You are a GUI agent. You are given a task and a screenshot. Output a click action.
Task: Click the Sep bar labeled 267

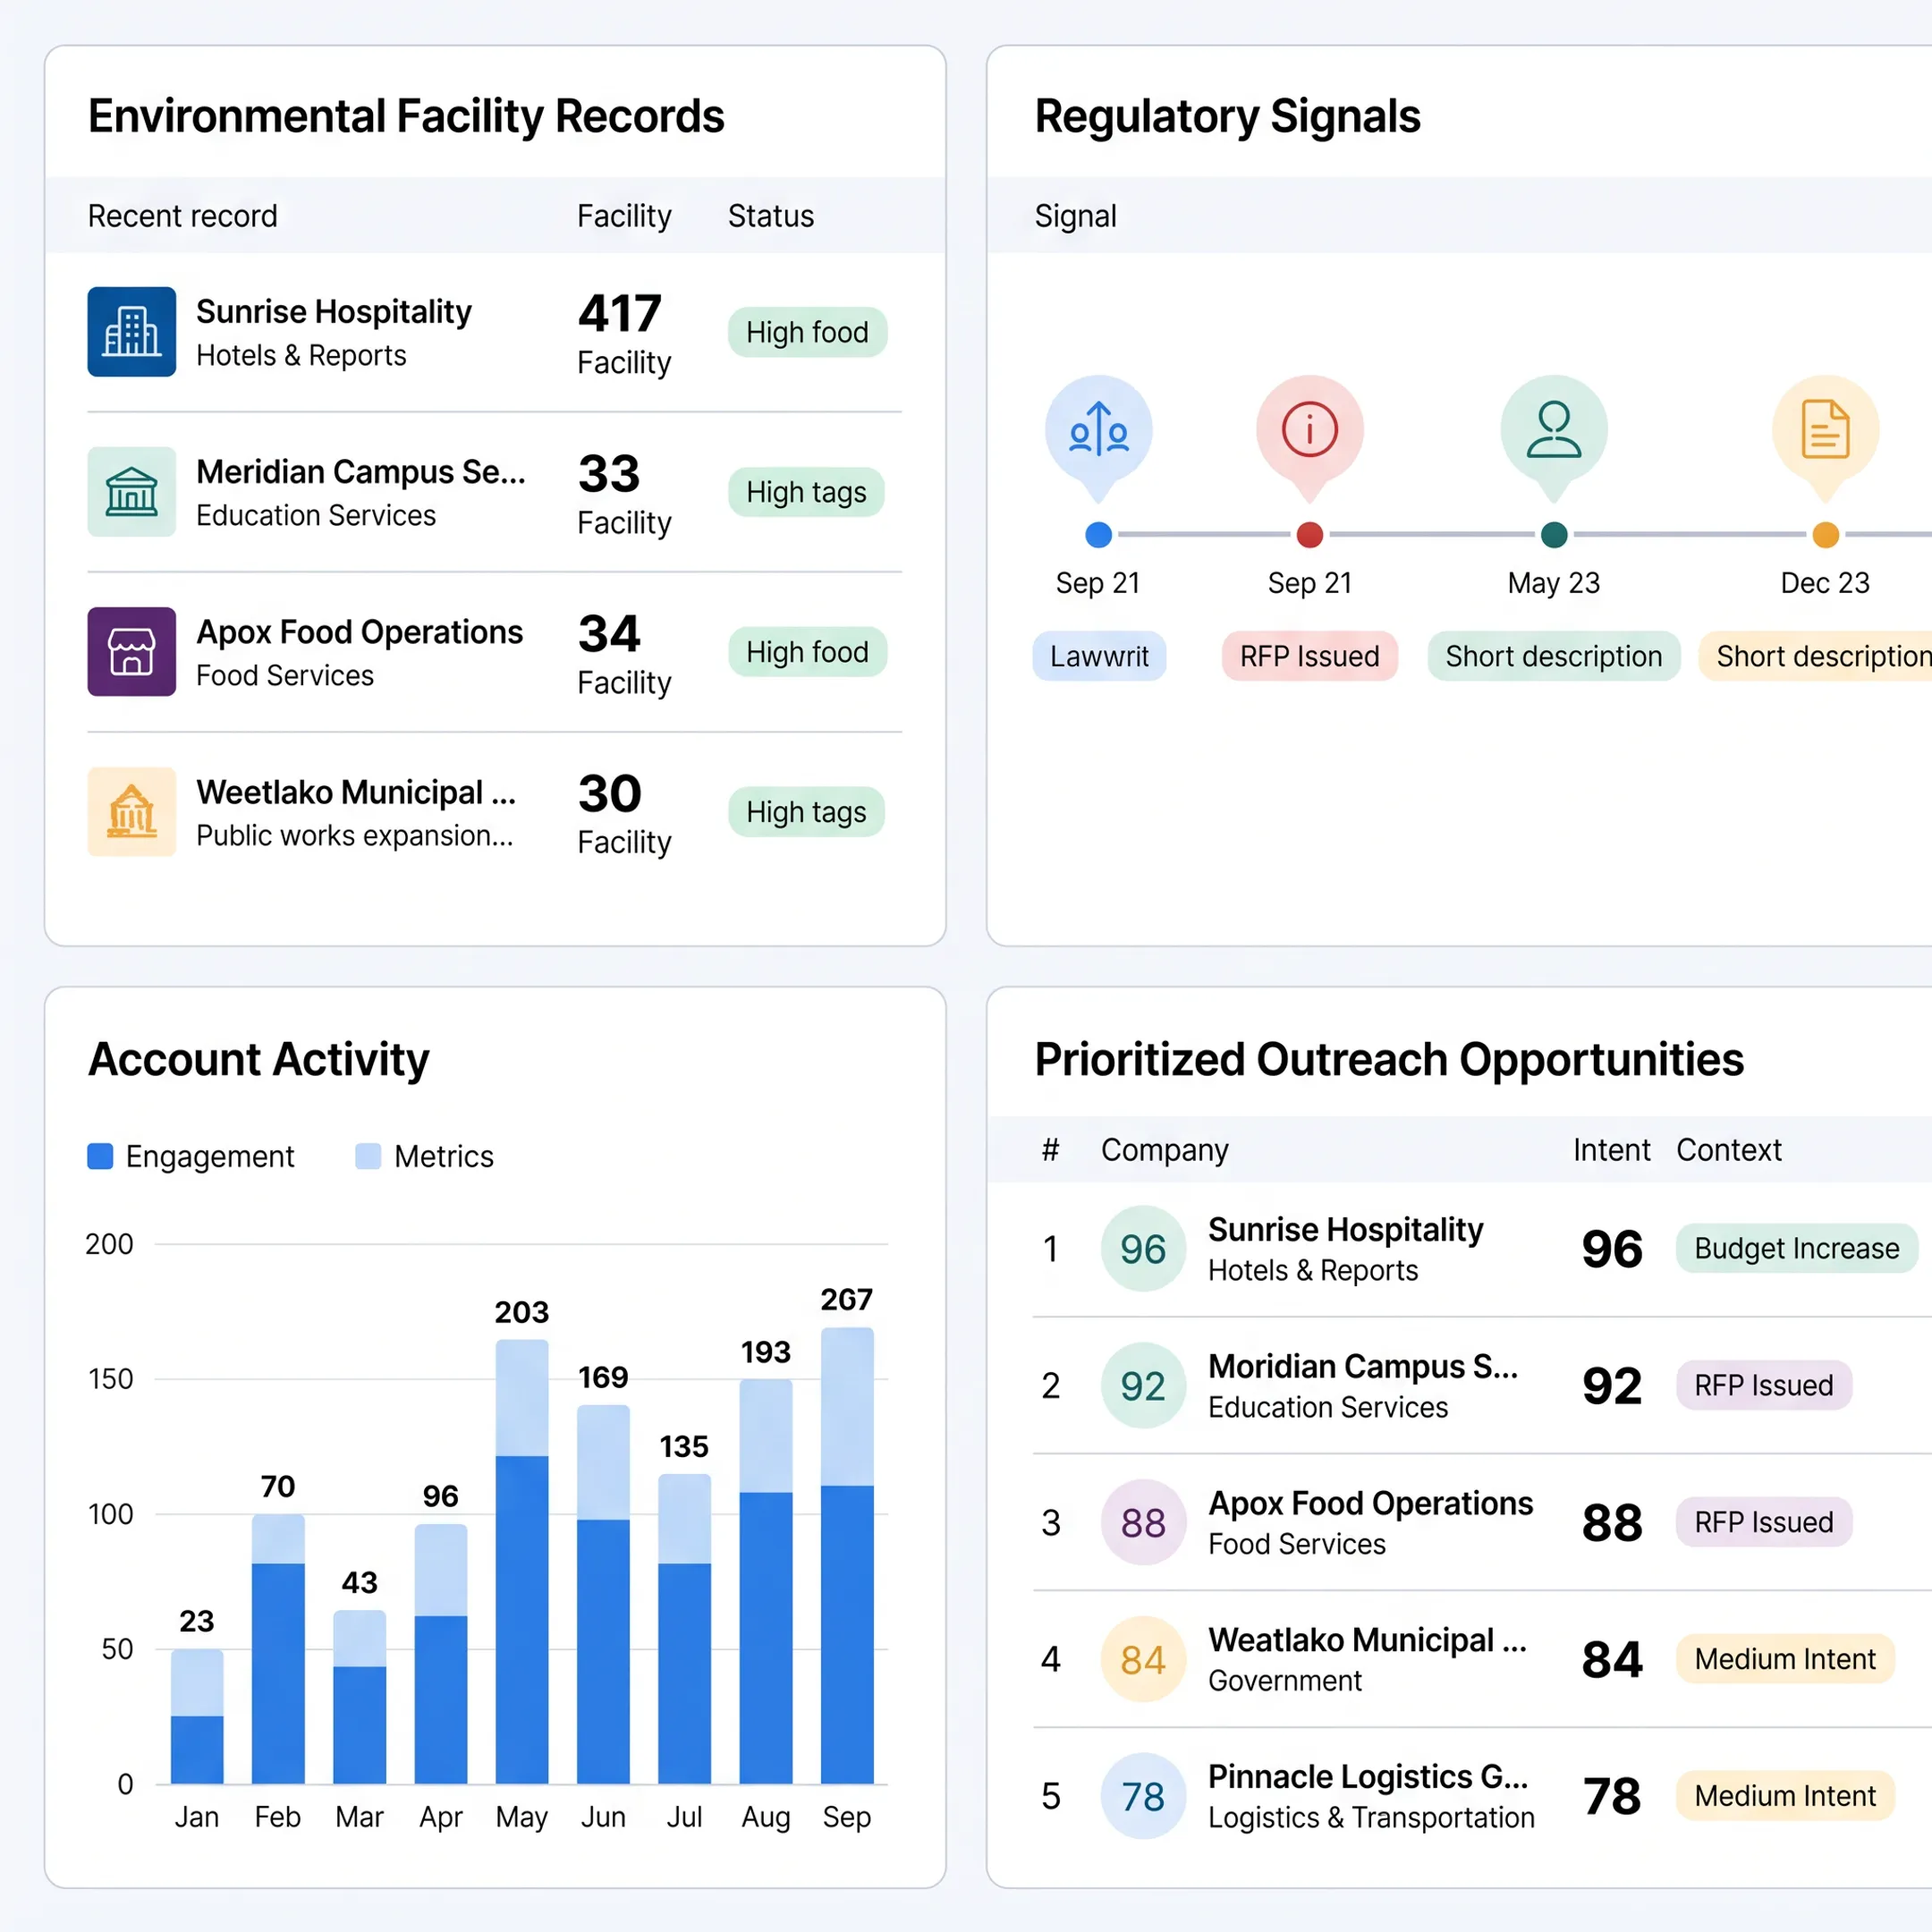pos(847,1555)
